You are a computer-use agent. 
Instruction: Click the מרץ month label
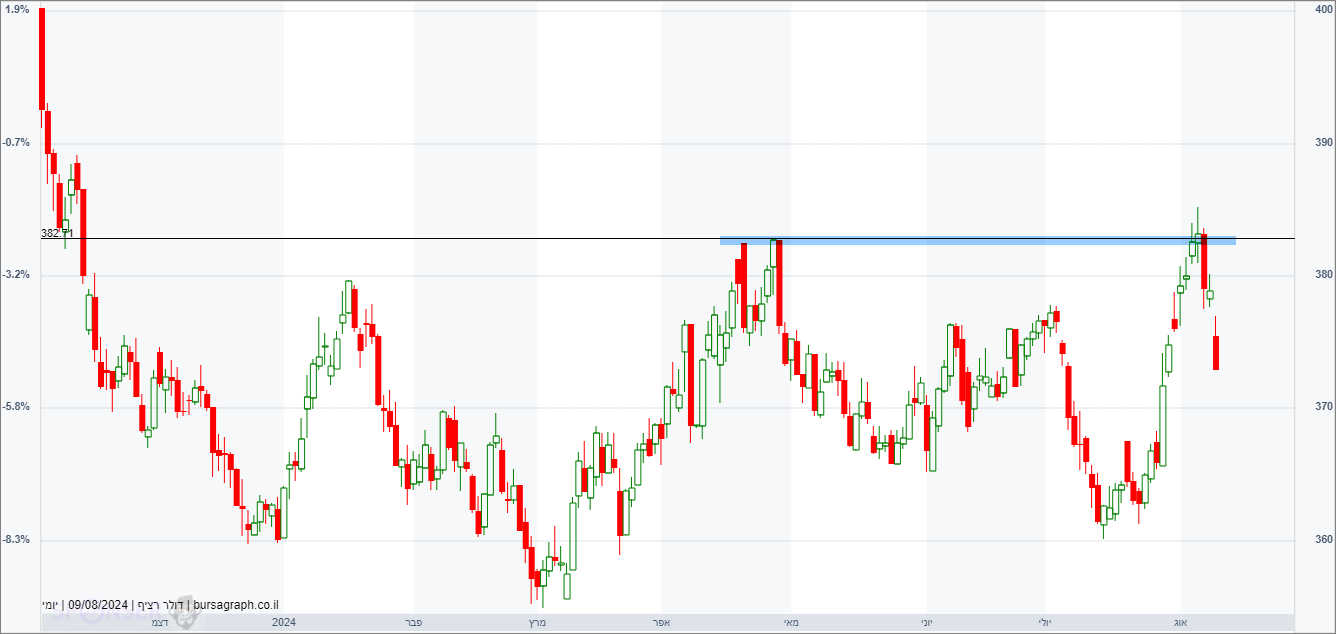[536, 623]
